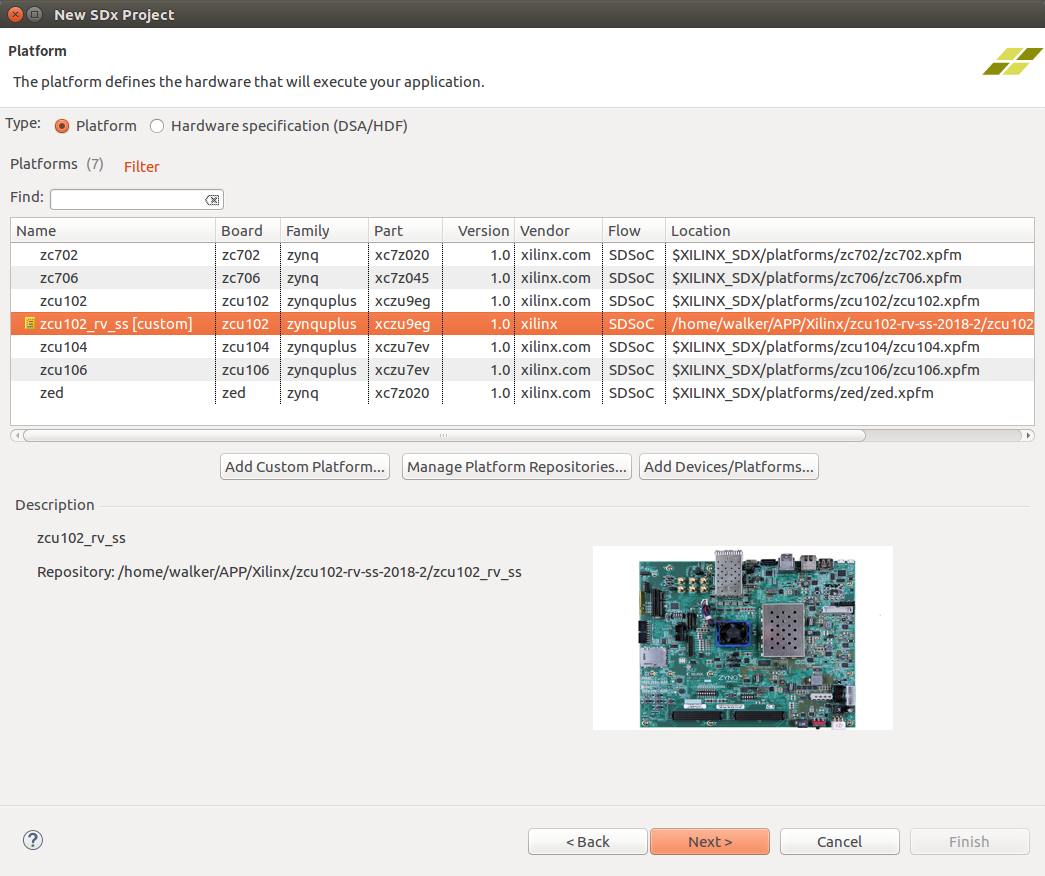Select the zcu106 platform row
The height and width of the screenshot is (876, 1045).
522,370
